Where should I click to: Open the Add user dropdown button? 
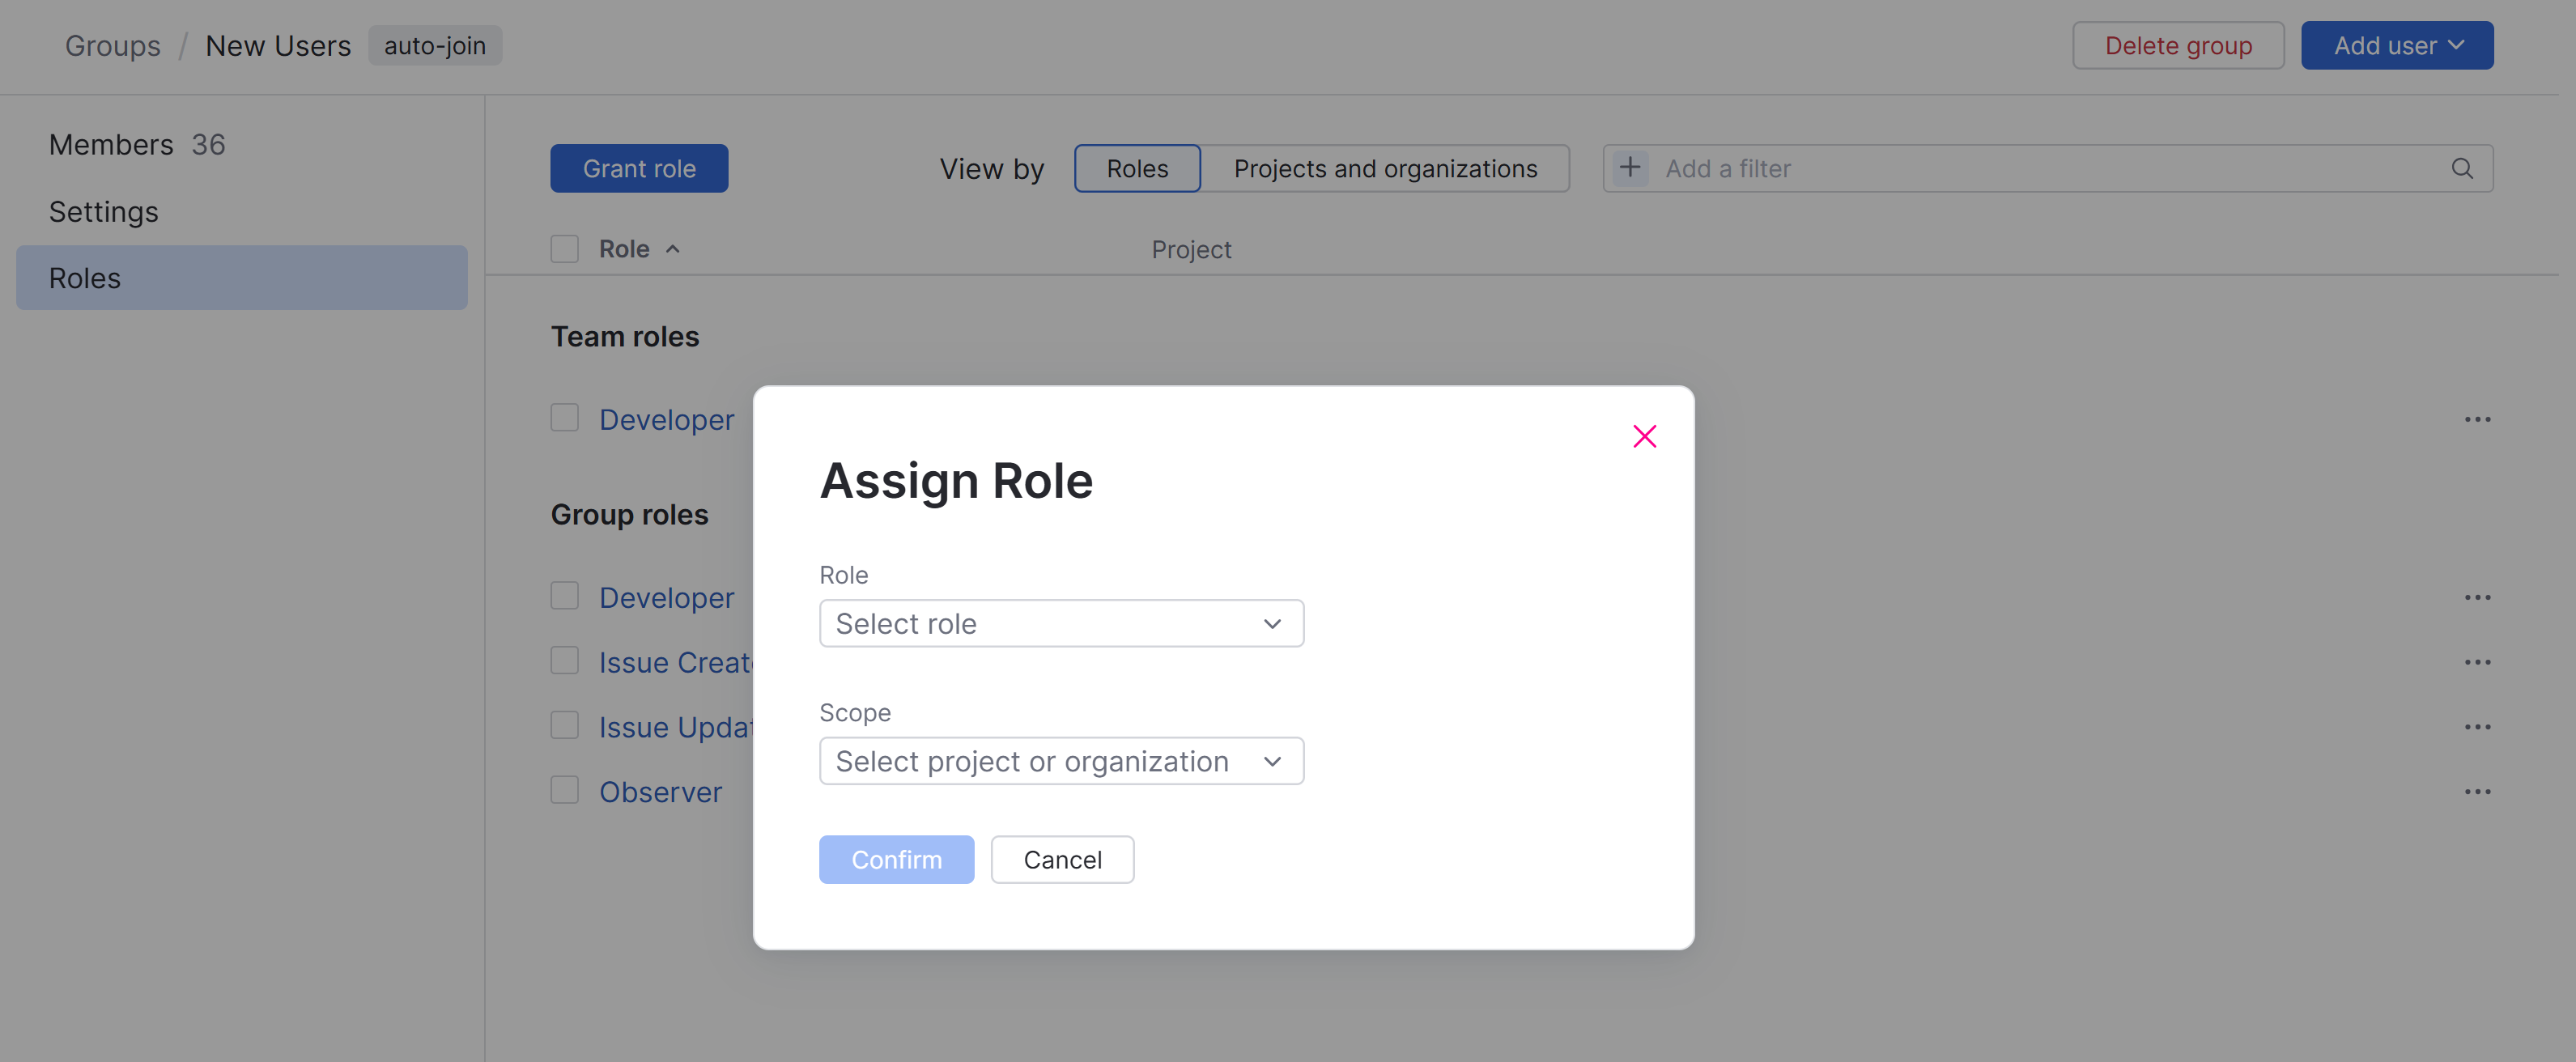click(2396, 46)
